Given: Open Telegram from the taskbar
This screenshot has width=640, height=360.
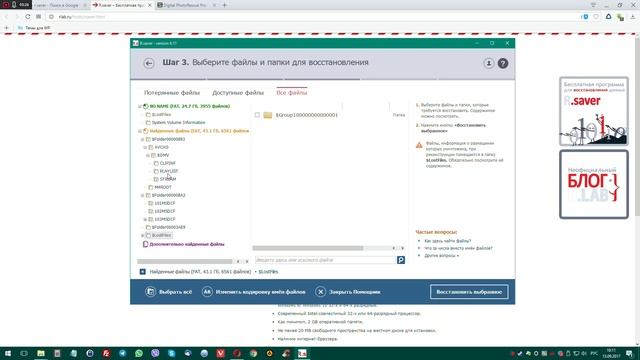Looking at the screenshot, I should (122, 353).
